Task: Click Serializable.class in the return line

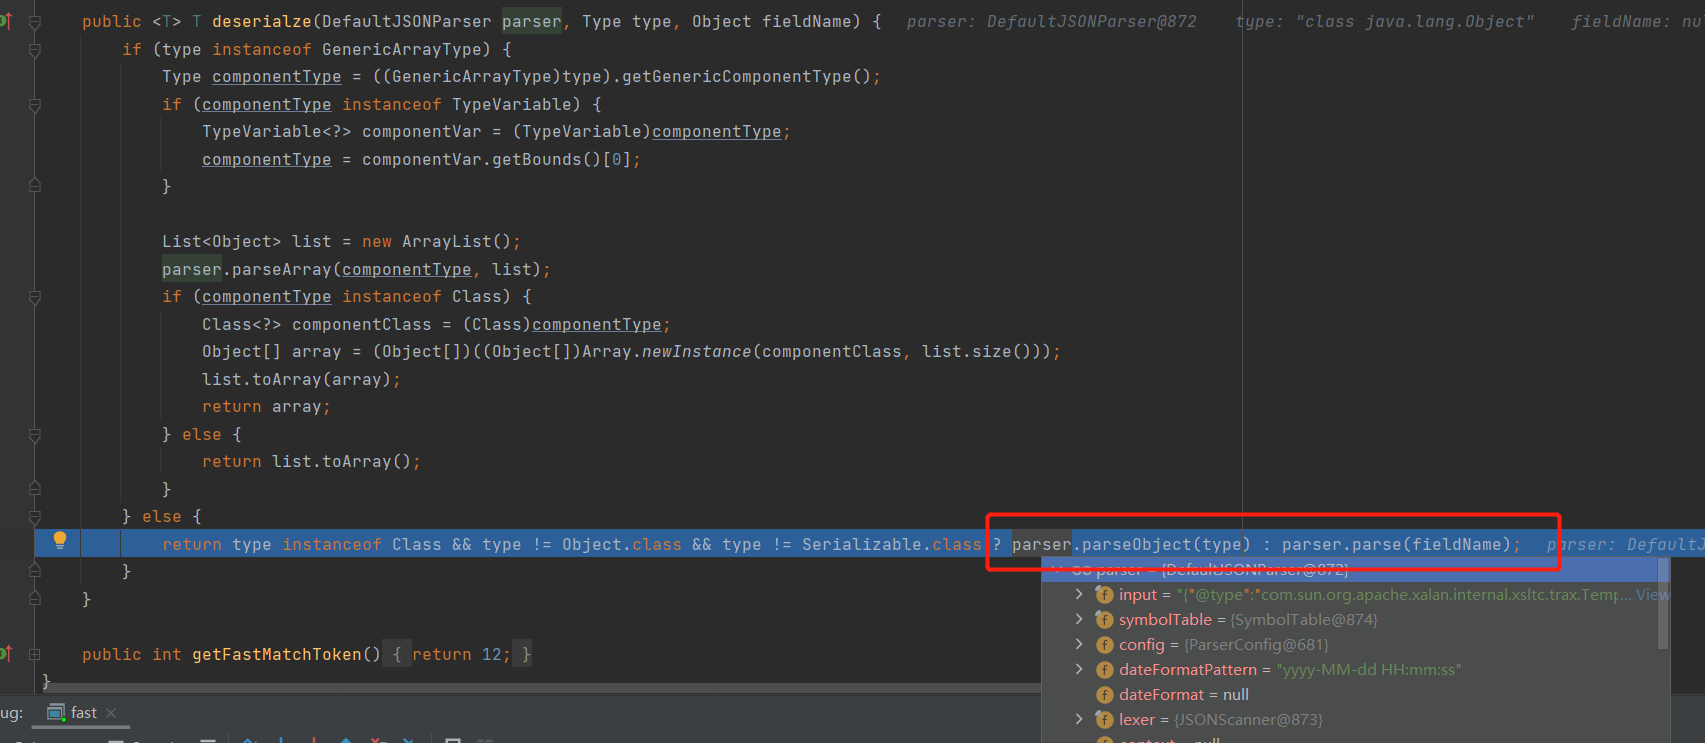Action: coord(892,544)
